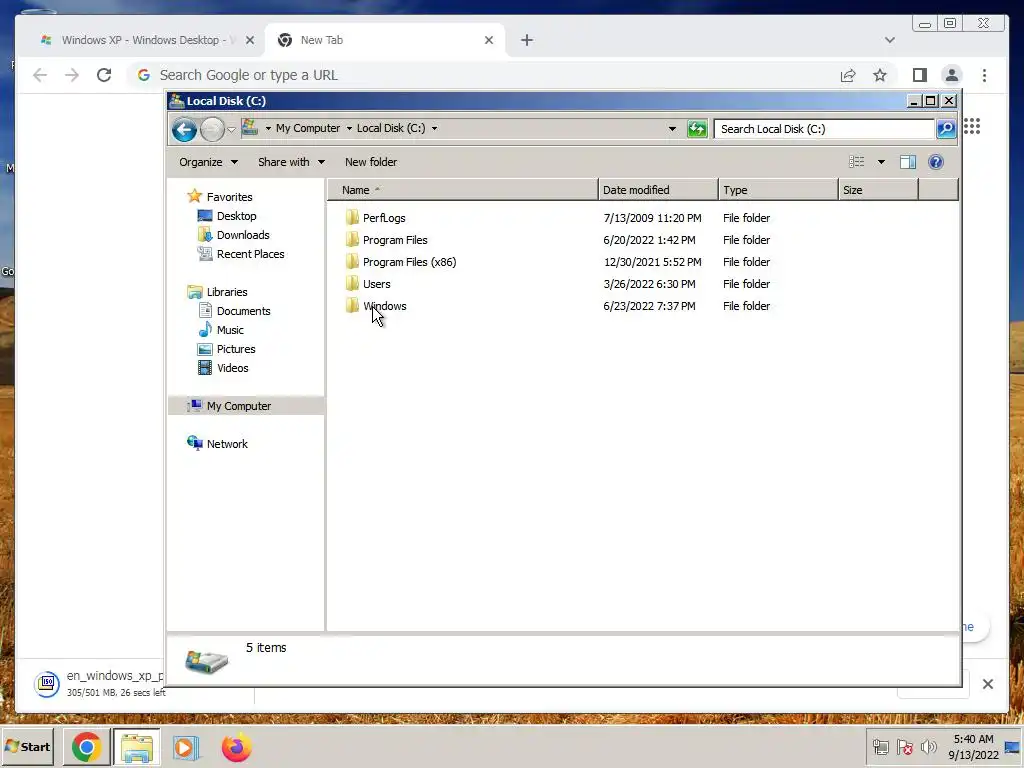Open address bar history dropdown arrow
The image size is (1024, 768).
[672, 129]
